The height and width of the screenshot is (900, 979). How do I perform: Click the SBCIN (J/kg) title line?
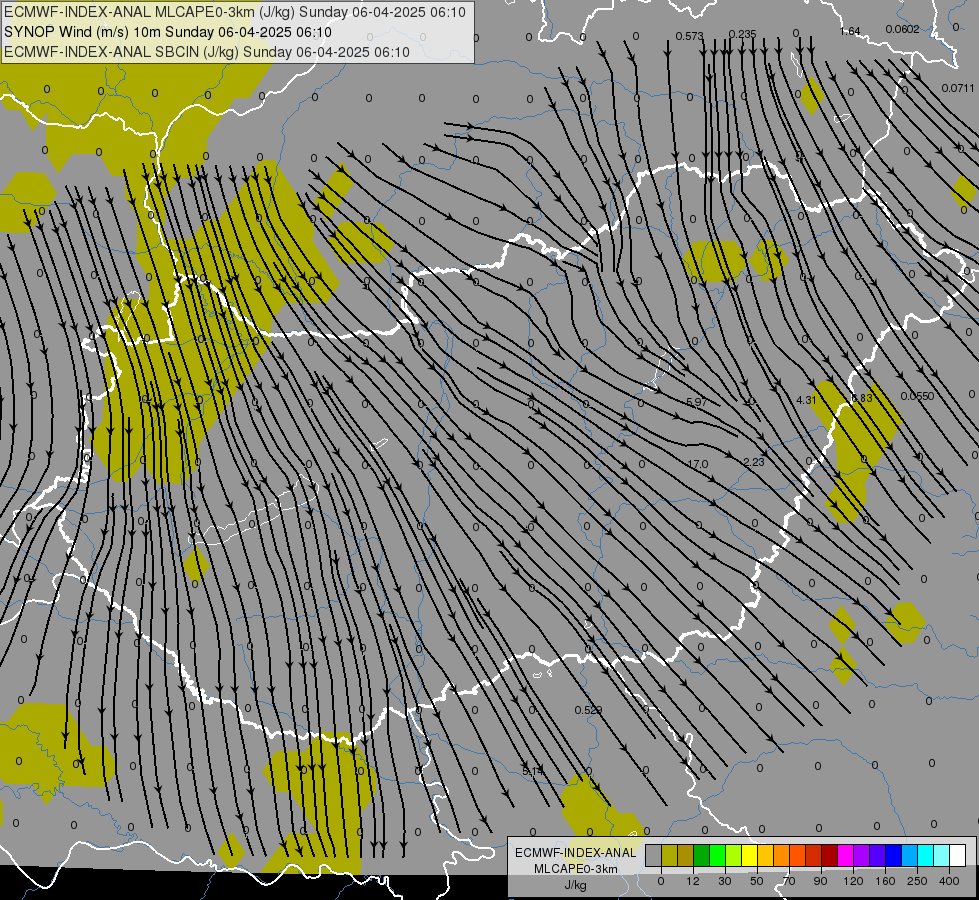coord(207,52)
